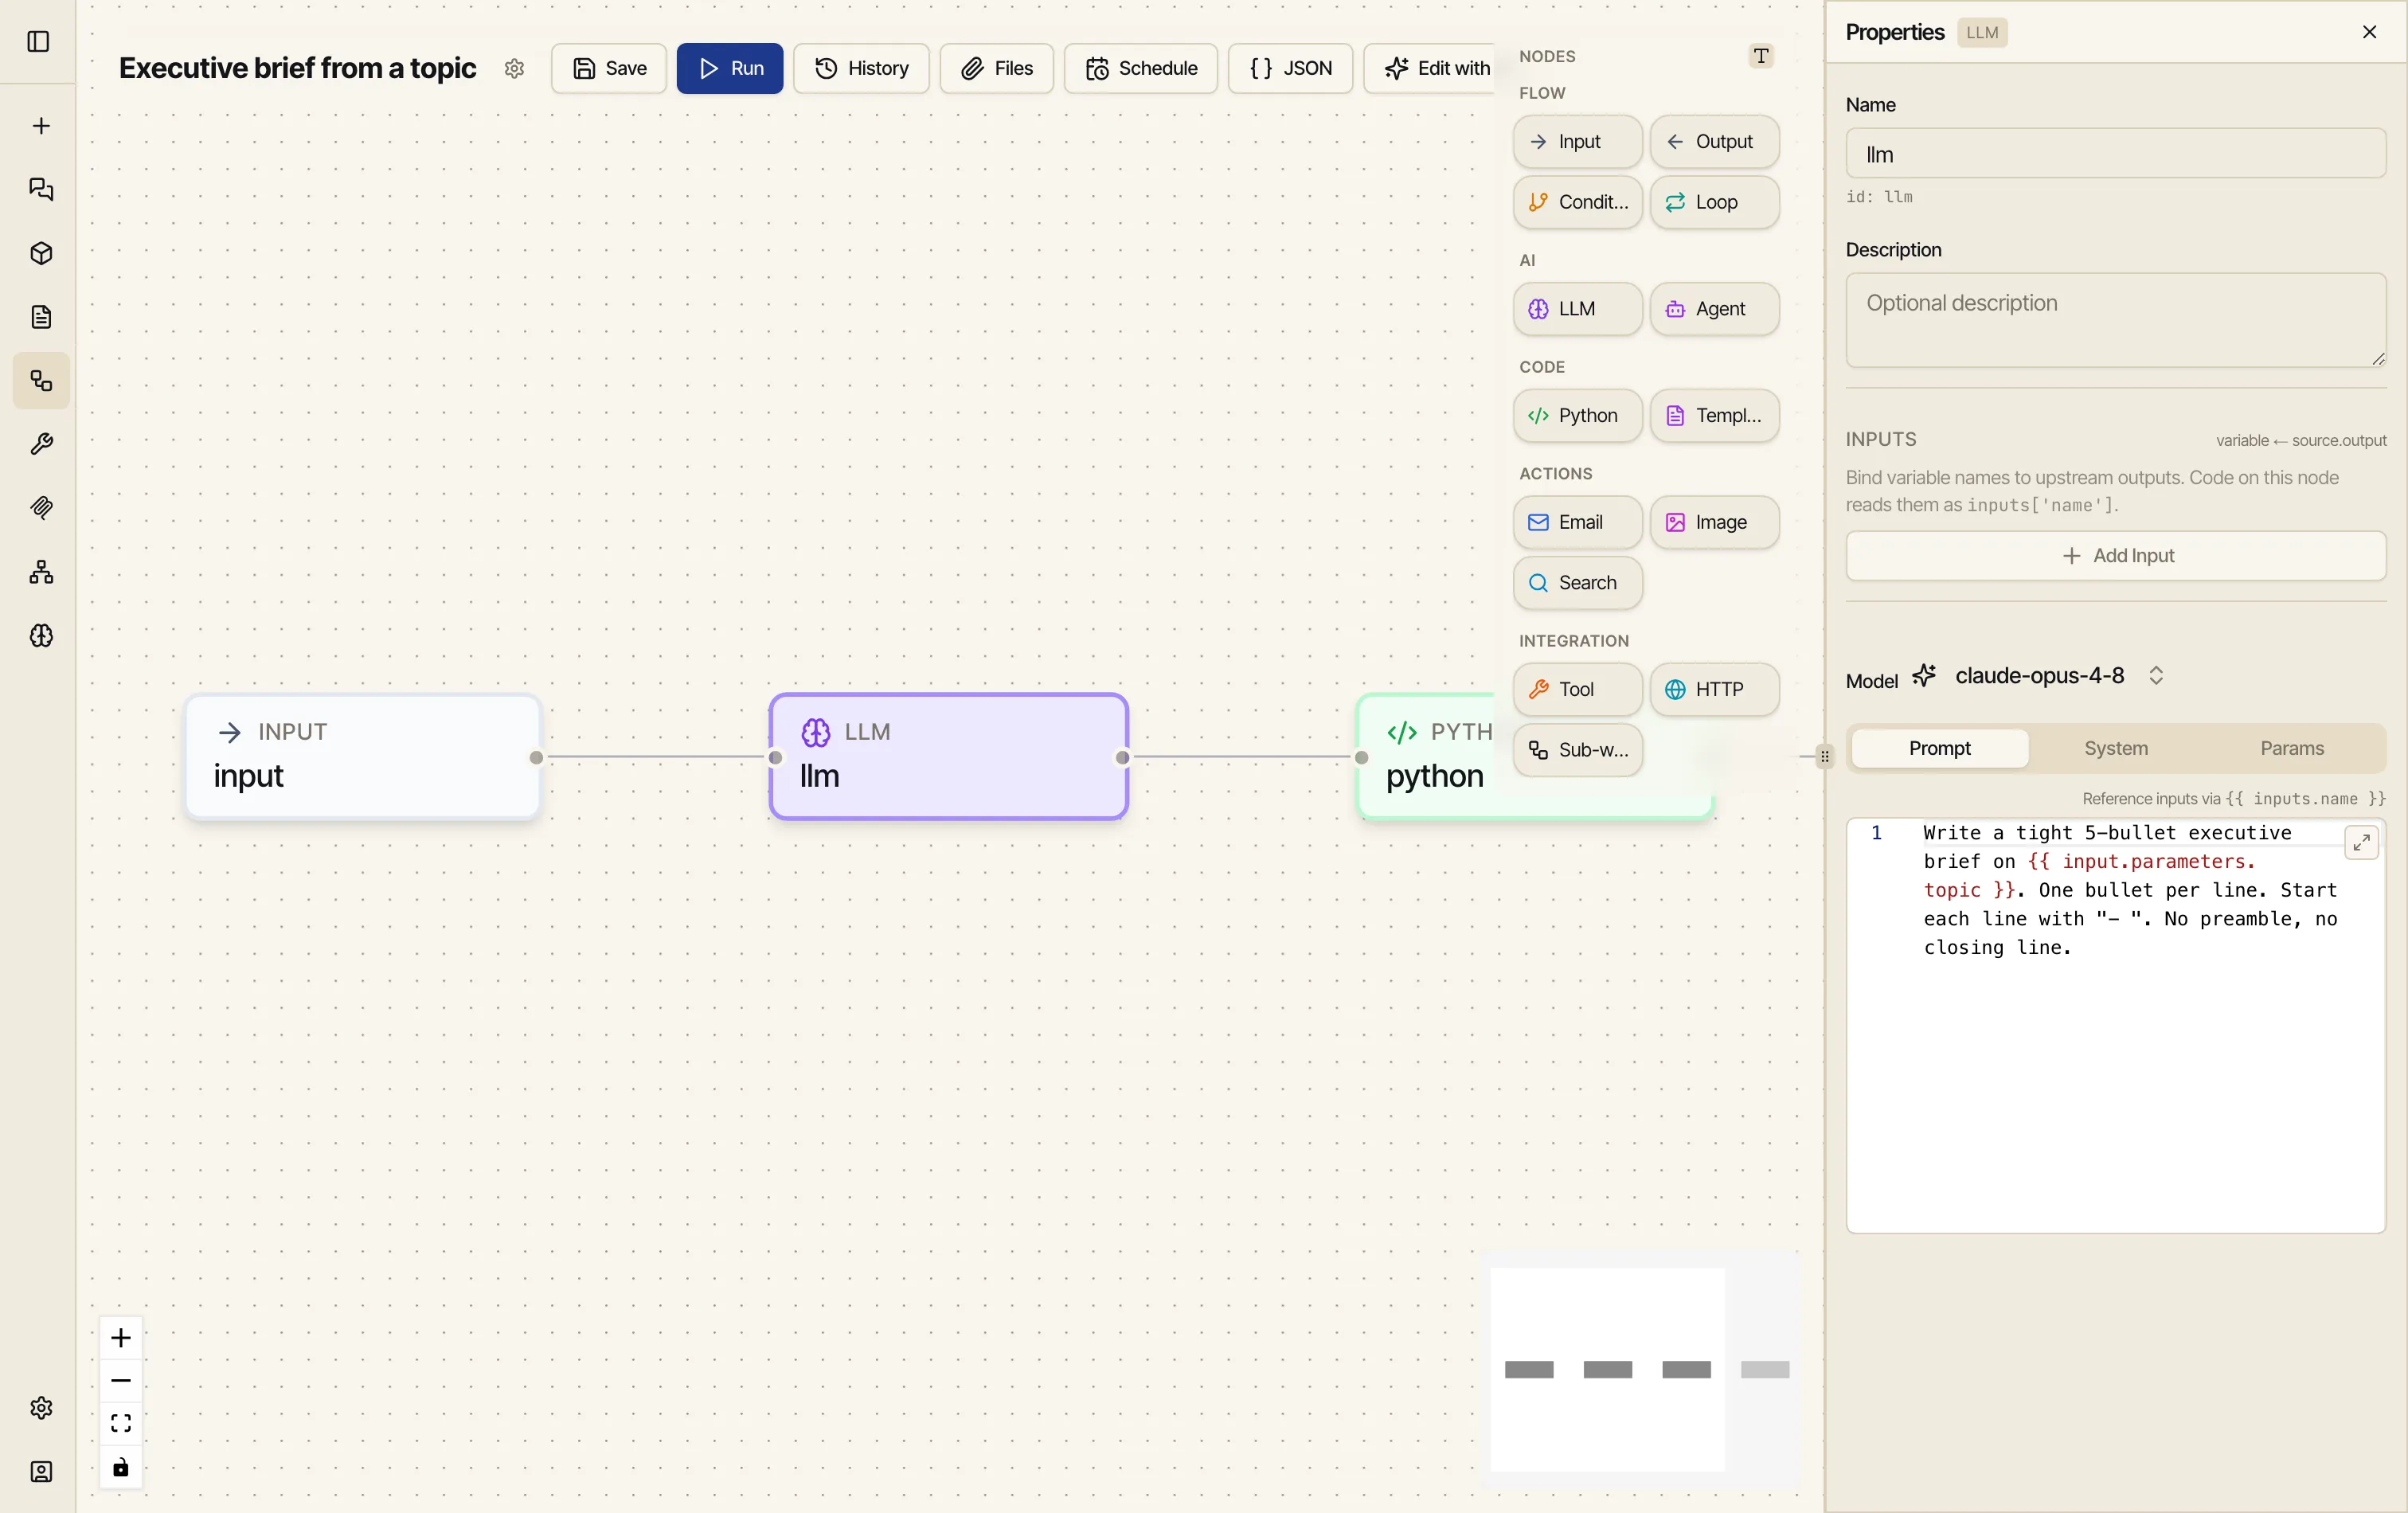
Task: Select the llm node on canvas
Action: [948, 757]
